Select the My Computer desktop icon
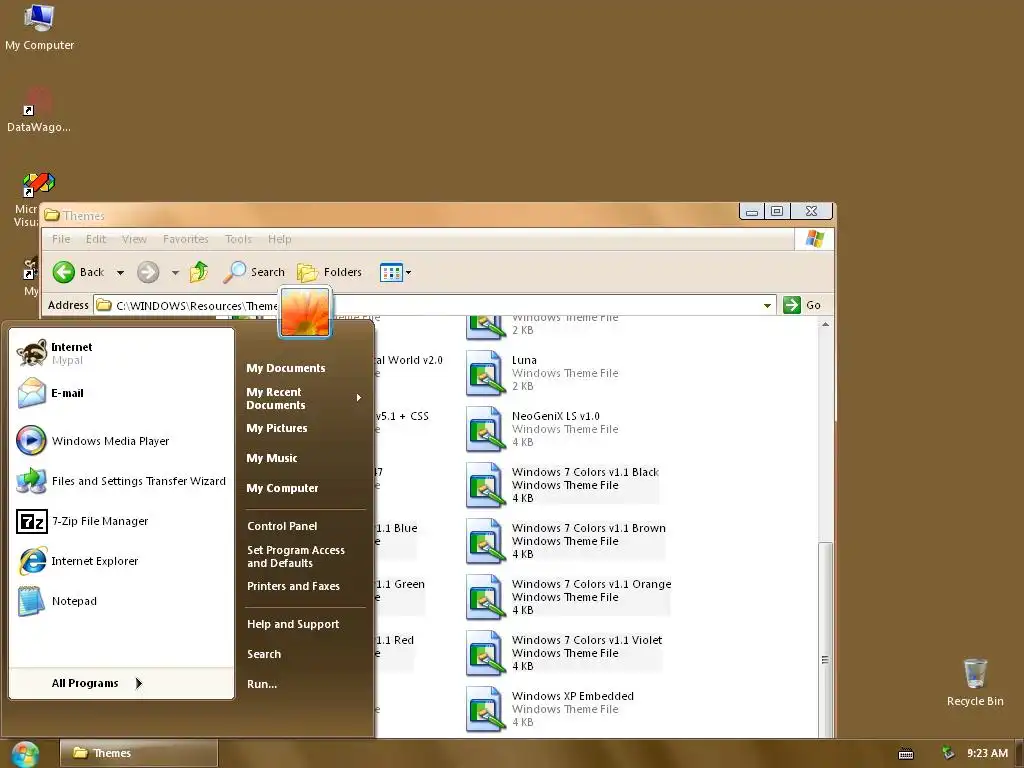This screenshot has width=1024, height=768. click(39, 27)
